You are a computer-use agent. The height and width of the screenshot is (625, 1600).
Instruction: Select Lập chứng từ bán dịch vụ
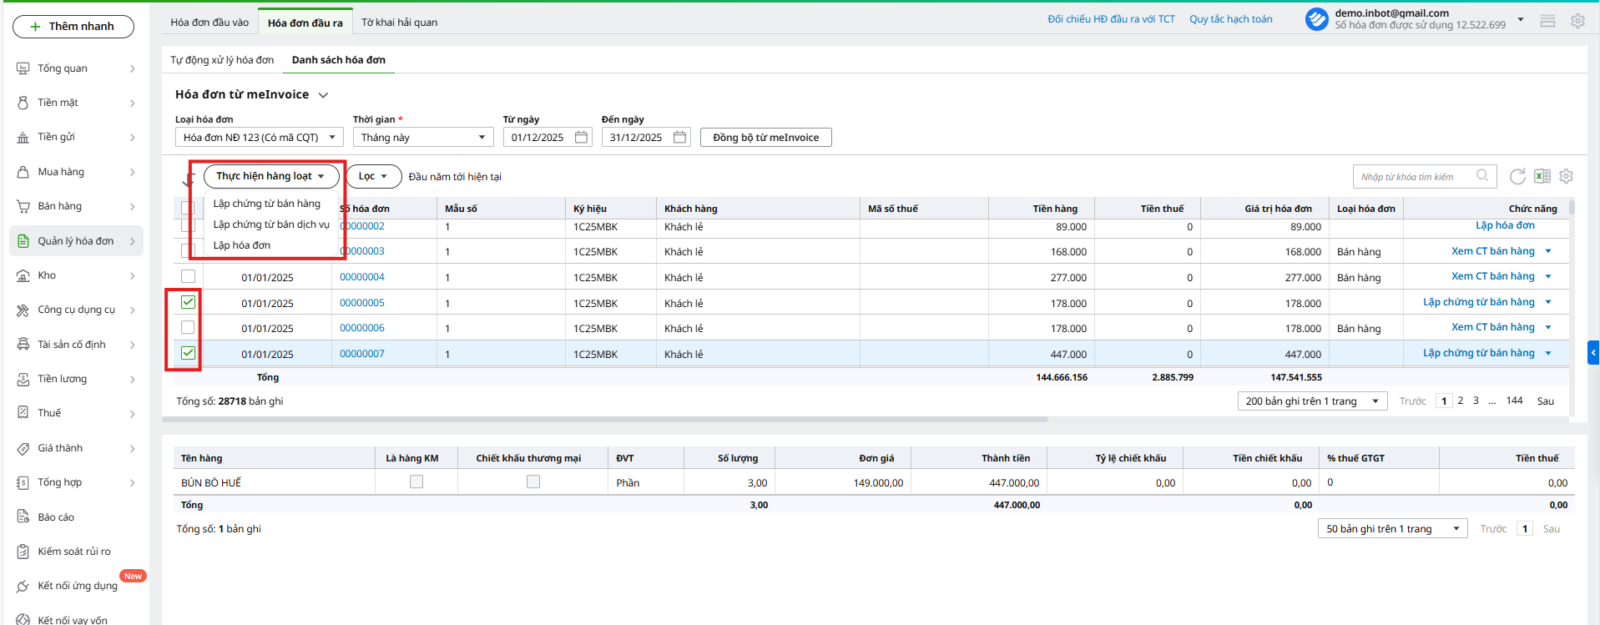pos(271,224)
